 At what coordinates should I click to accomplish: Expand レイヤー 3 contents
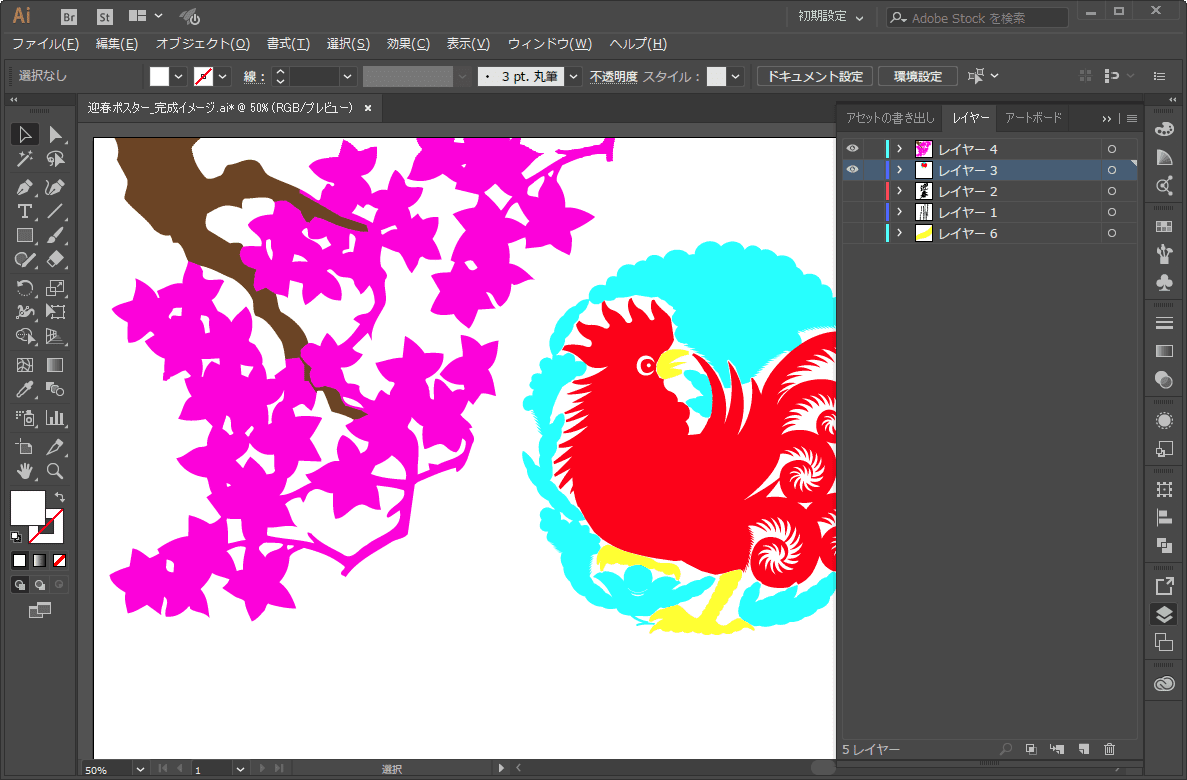[x=900, y=170]
